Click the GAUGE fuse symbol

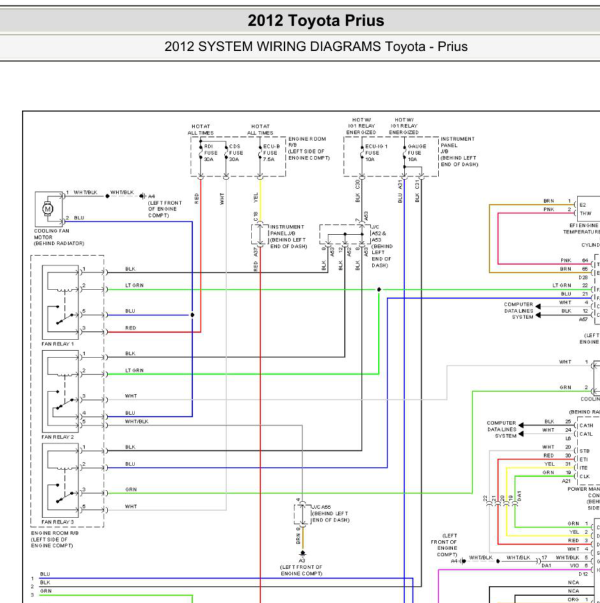[x=404, y=154]
